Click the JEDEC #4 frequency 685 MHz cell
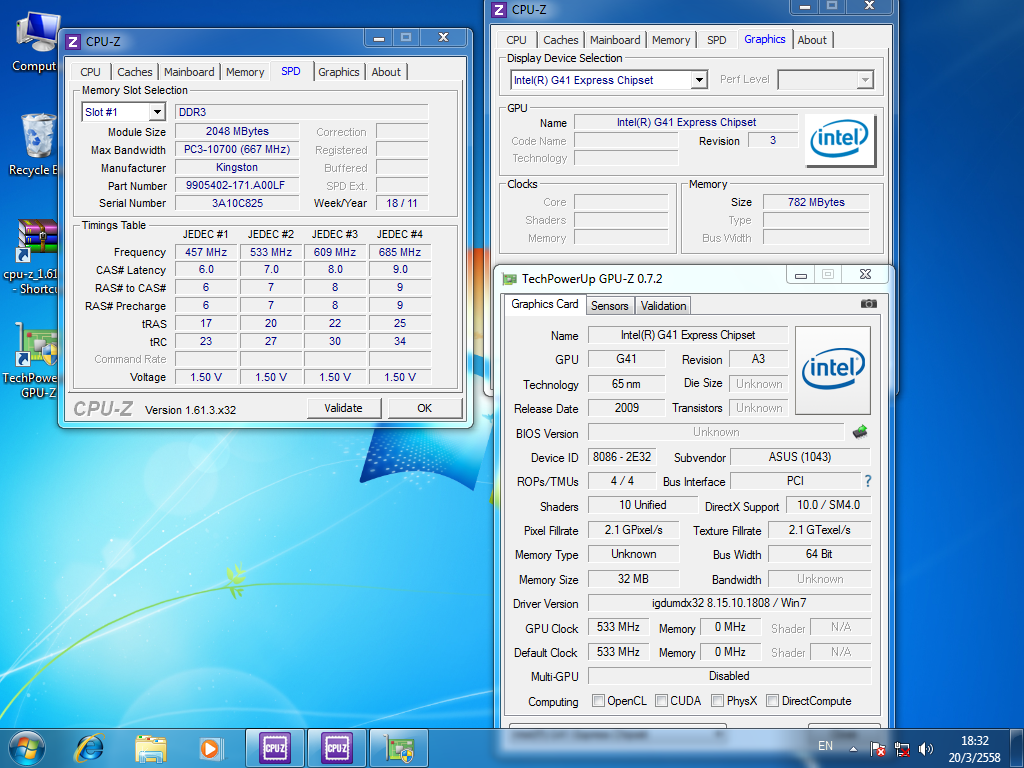This screenshot has width=1024, height=768. click(x=400, y=252)
